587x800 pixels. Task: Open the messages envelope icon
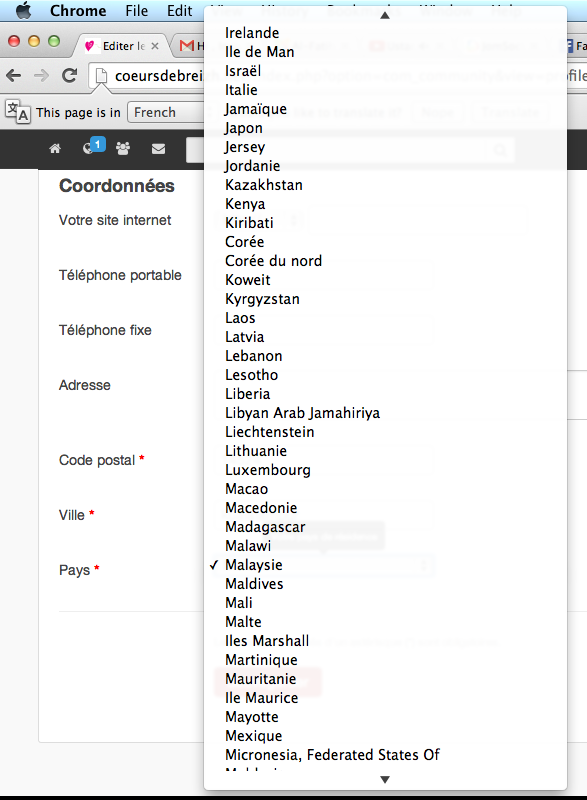pyautogui.click(x=159, y=148)
